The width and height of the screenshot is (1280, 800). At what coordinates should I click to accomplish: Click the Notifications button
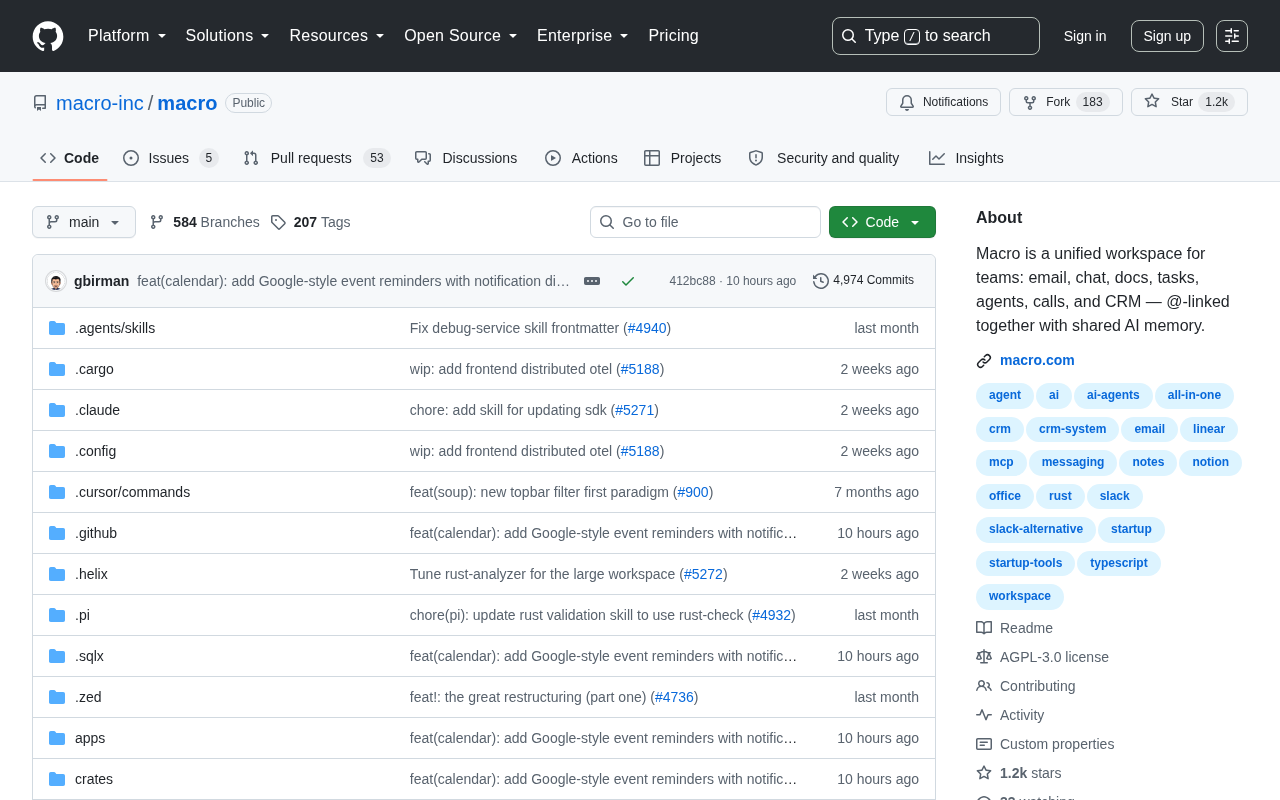coord(943,102)
